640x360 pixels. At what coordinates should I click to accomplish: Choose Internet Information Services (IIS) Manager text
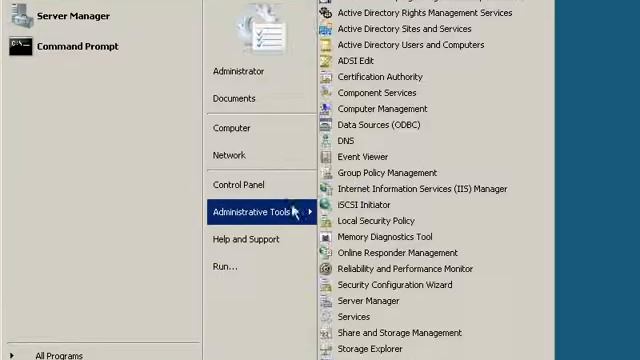[422, 189]
